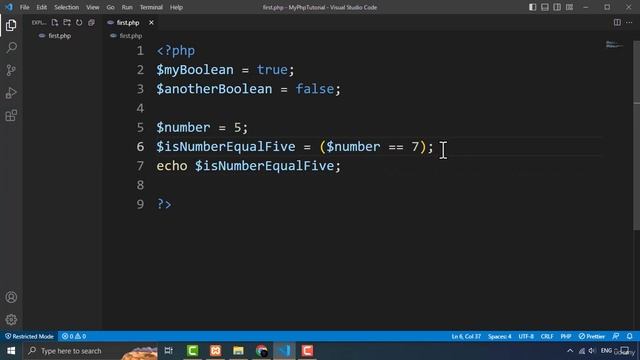Click line number 5 in the gutter
Viewport: 640px width, 360px height.
(140, 127)
